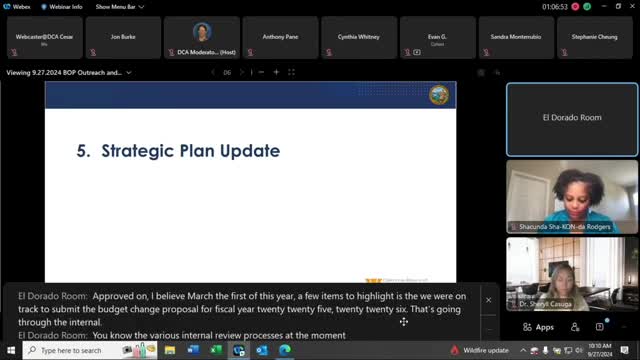The height and width of the screenshot is (360, 640).
Task: Select the Cynthia Whitney participant tile
Action: point(359,38)
